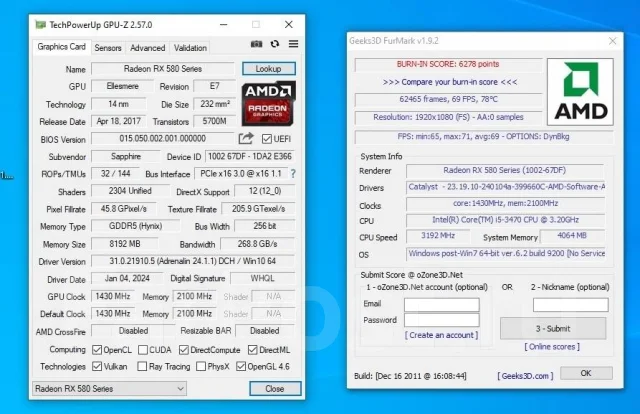Toggle the CUDA checkbox
The image size is (640, 414).
click(143, 350)
